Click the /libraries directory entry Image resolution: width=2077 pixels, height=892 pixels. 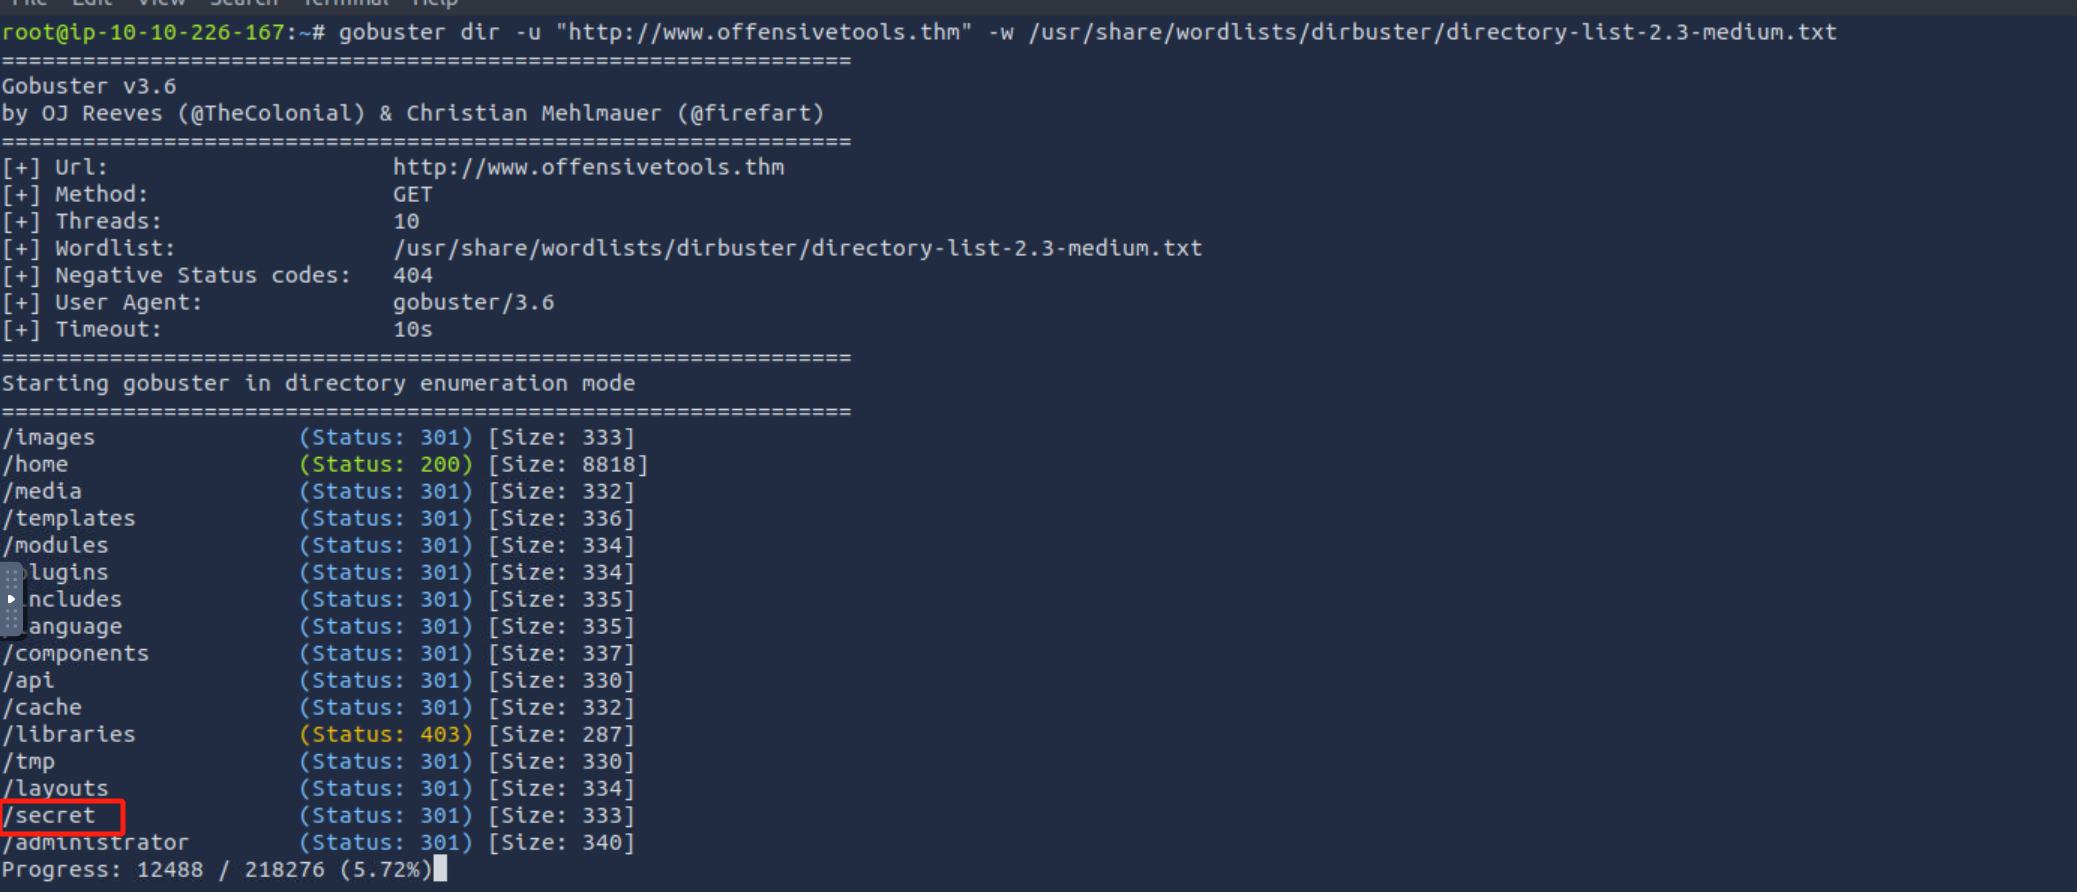[69, 735]
